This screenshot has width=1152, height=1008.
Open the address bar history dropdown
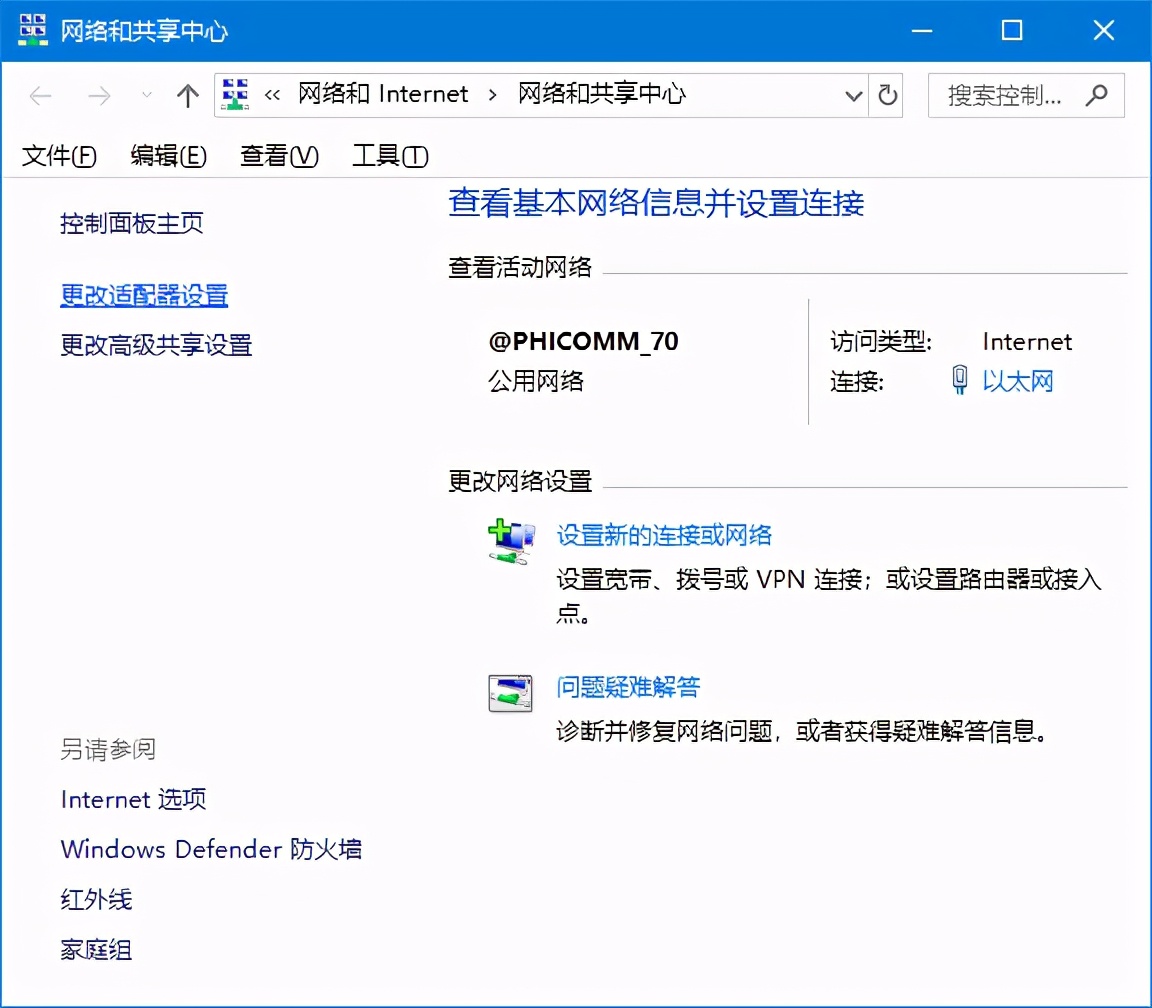[852, 96]
